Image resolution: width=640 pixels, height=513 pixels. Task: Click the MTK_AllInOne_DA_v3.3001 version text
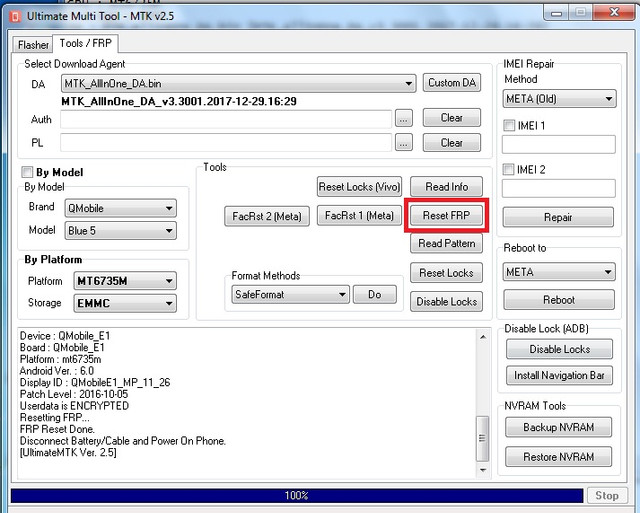tap(179, 102)
